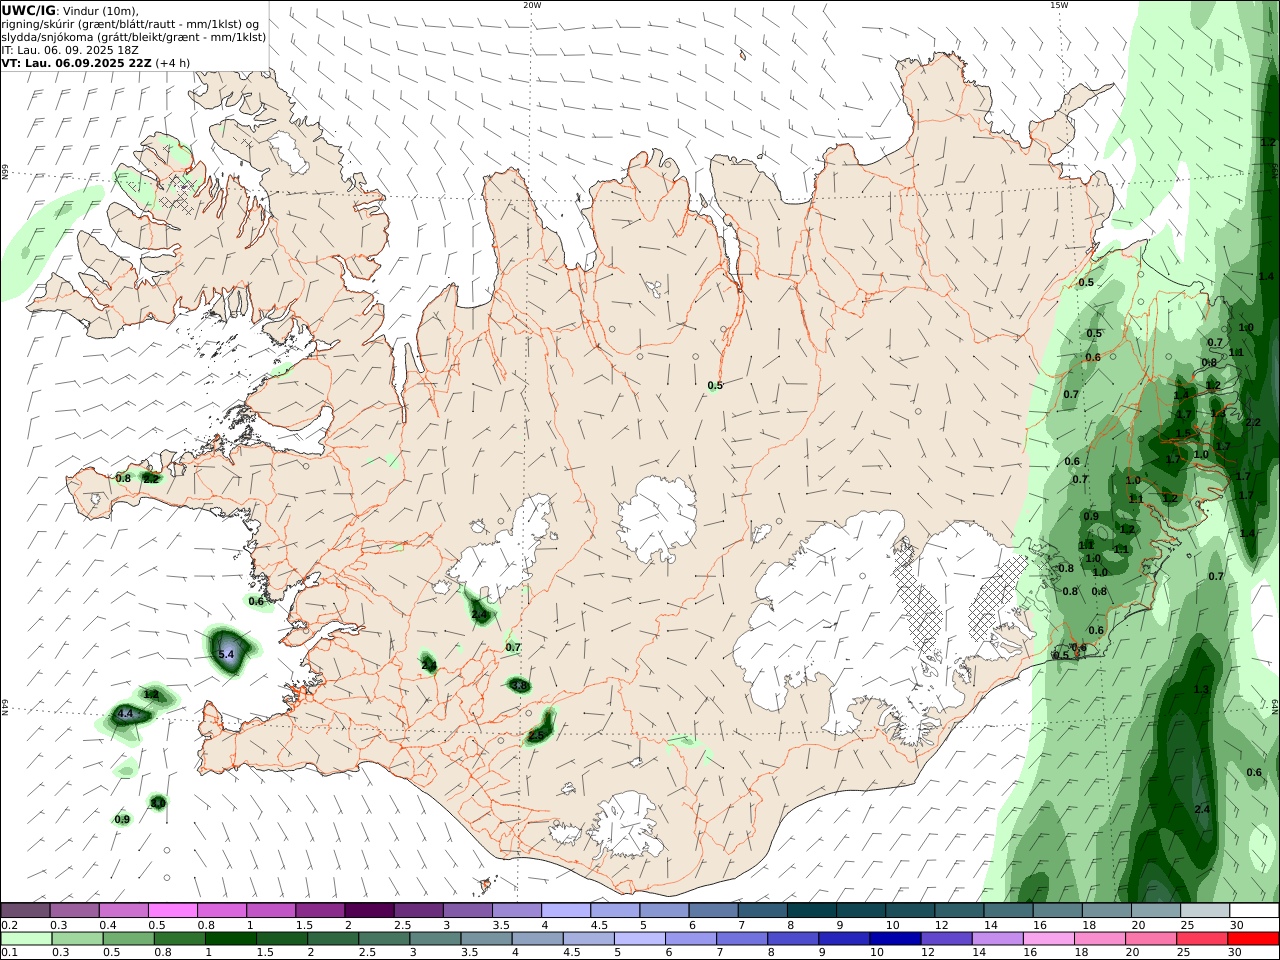Screen dimensions: 1280x960
Task: Click the '15W' longitude label
Action: click(1059, 5)
